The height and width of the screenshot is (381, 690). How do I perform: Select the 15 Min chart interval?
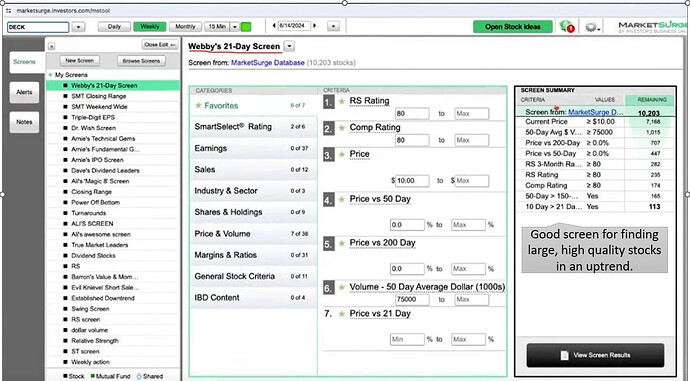coord(217,27)
